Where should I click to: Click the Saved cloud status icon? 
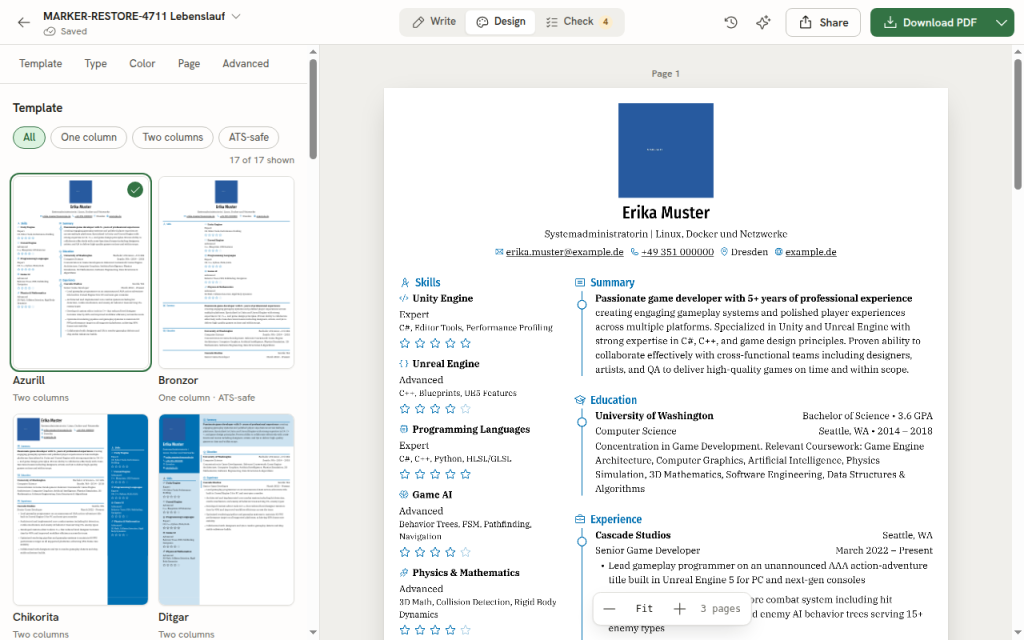(x=50, y=31)
